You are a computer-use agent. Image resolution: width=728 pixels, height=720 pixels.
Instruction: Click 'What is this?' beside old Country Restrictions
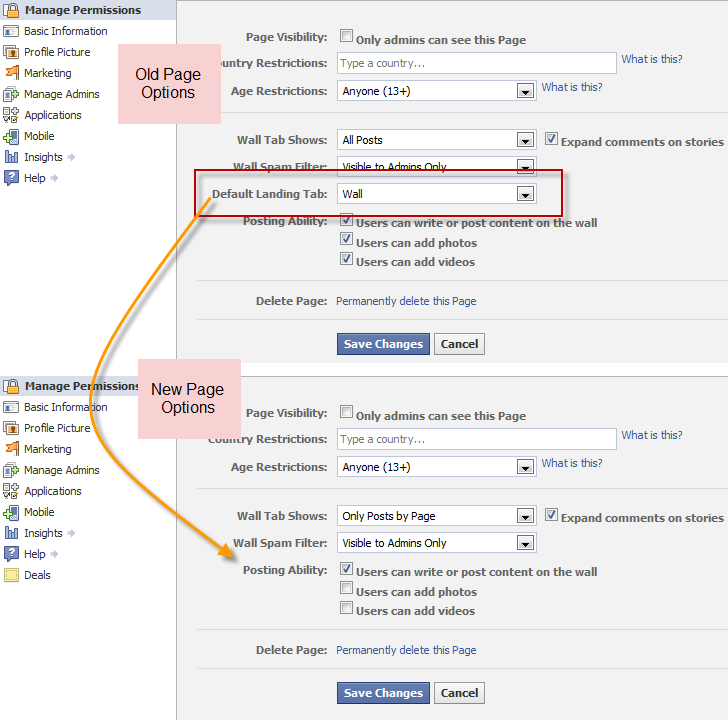point(652,59)
